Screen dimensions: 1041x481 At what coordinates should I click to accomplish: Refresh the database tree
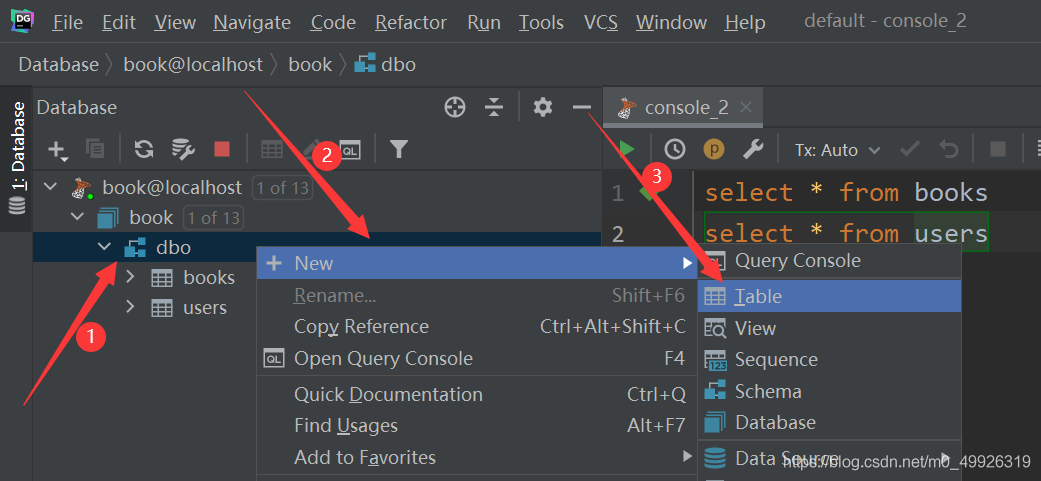pos(143,149)
